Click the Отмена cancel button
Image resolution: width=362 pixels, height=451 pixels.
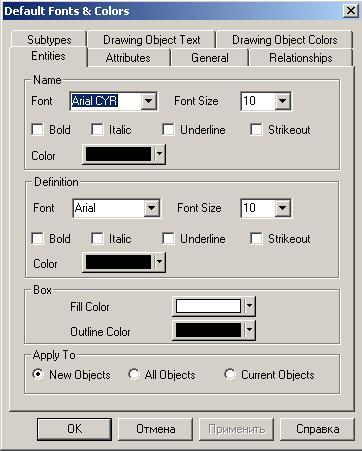[156, 429]
